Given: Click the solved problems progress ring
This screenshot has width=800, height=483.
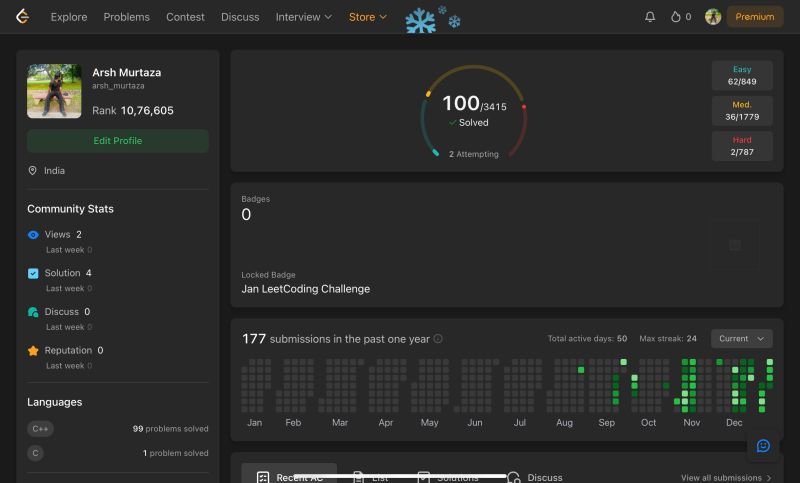Looking at the screenshot, I should tap(473, 111).
